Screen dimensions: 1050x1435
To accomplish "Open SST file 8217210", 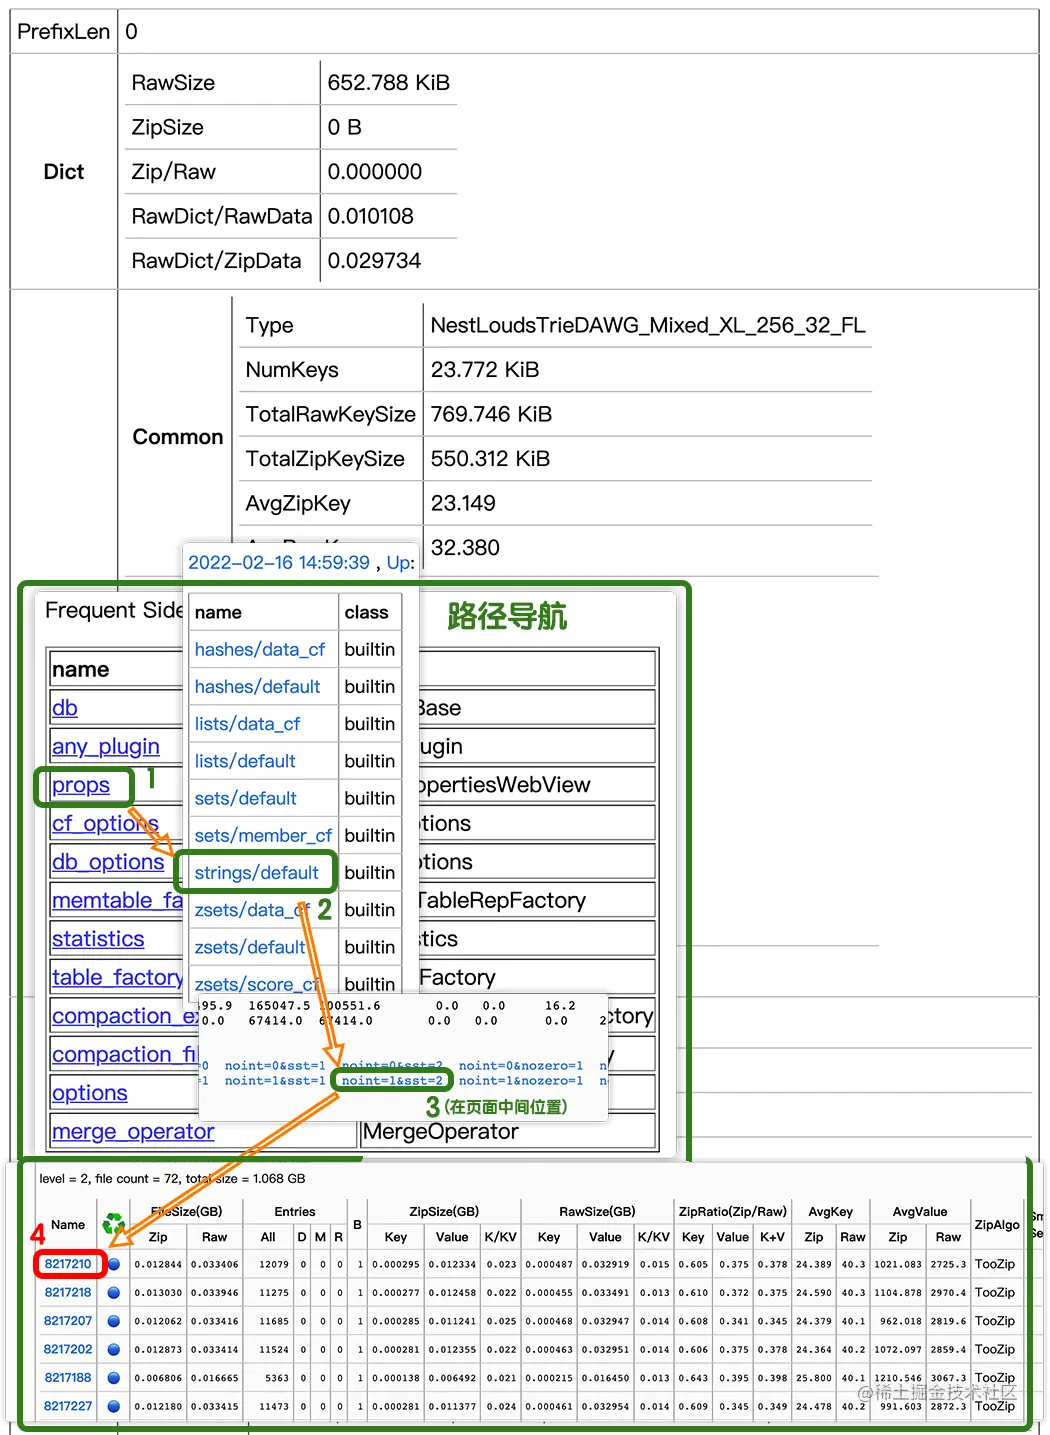I will tap(68, 1264).
